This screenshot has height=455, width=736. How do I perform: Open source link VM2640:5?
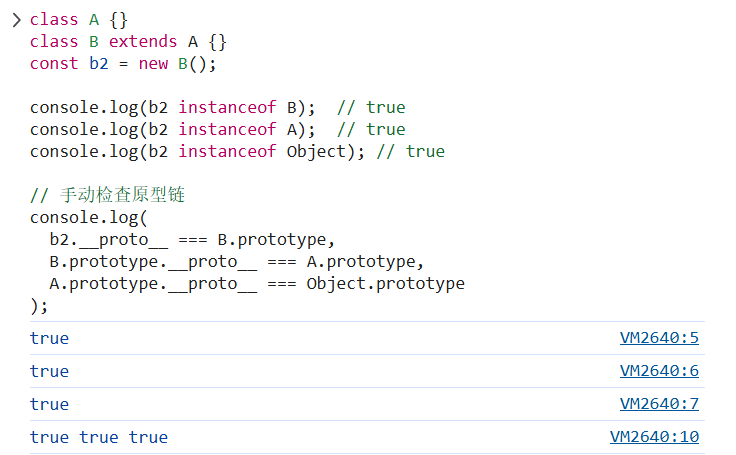pyautogui.click(x=659, y=338)
